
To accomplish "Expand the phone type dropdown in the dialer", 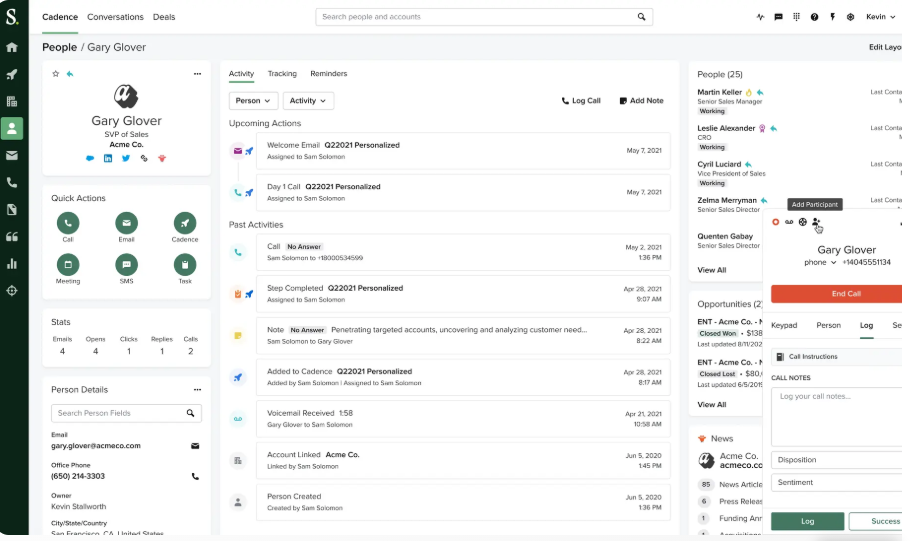I will 820,263.
